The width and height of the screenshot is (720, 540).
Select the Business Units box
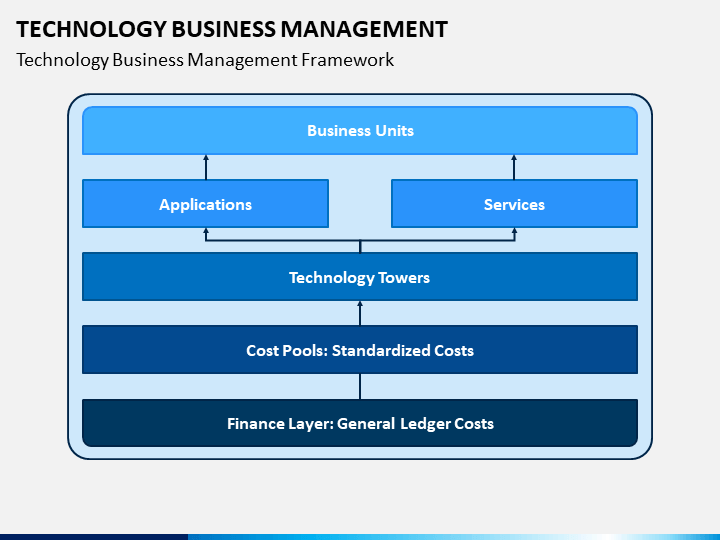(x=360, y=130)
